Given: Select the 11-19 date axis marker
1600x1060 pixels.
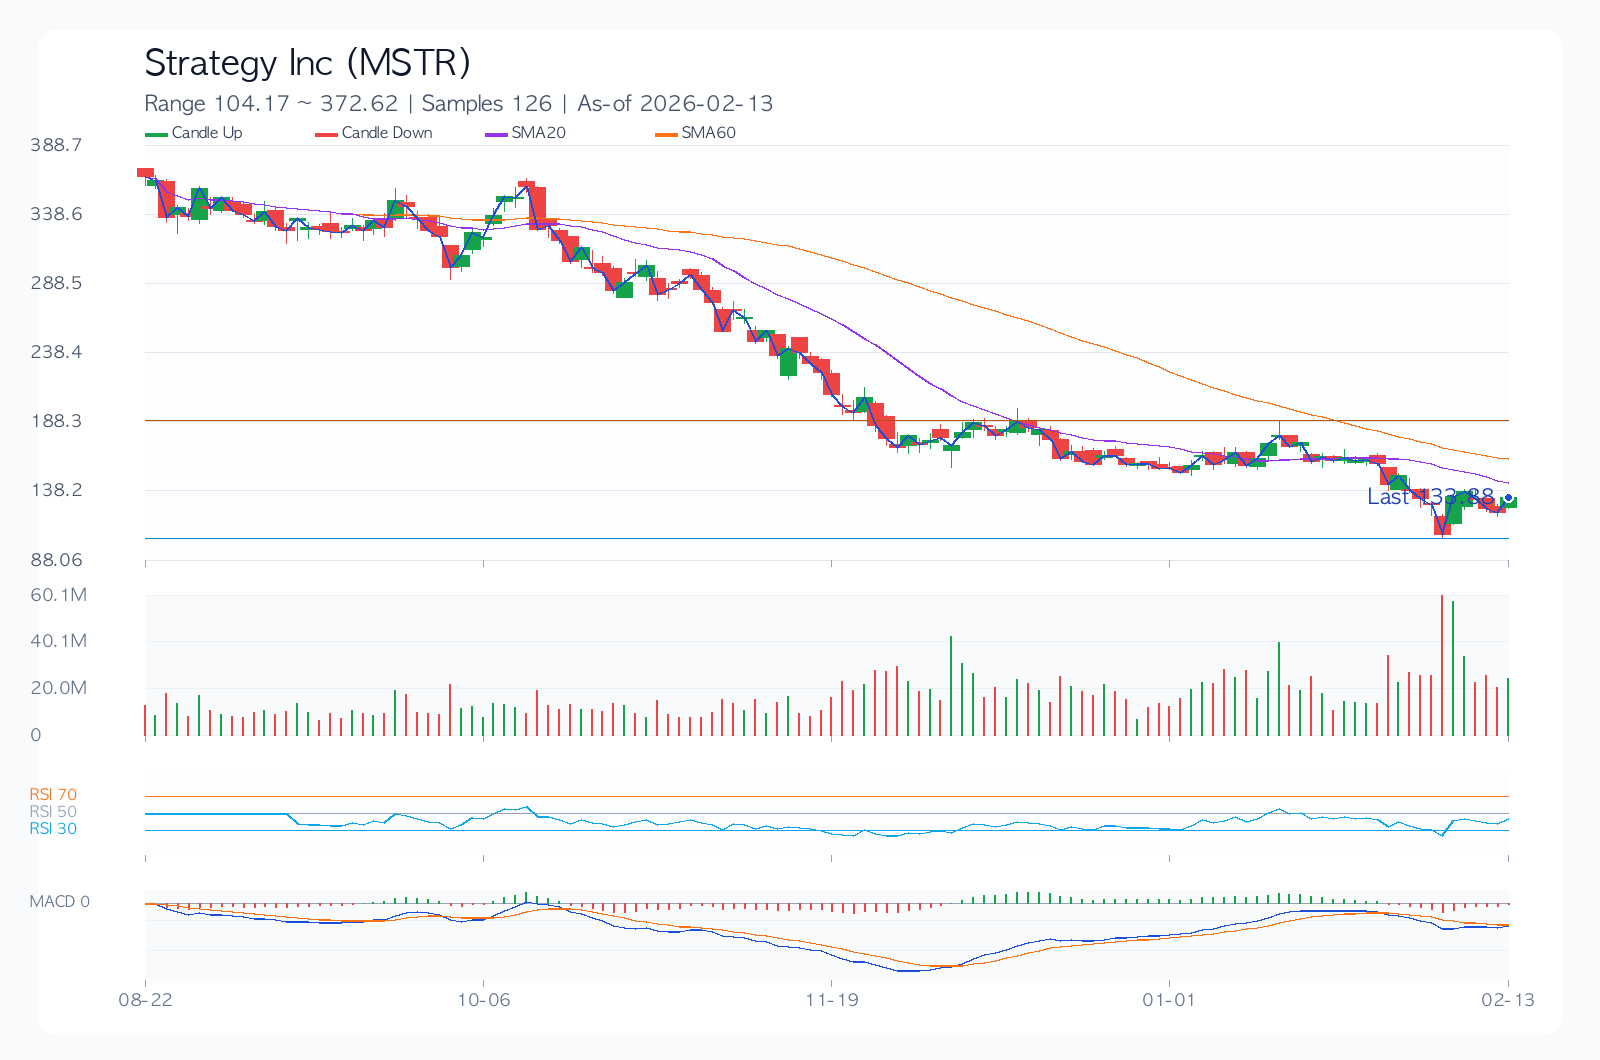Looking at the screenshot, I should tap(832, 999).
